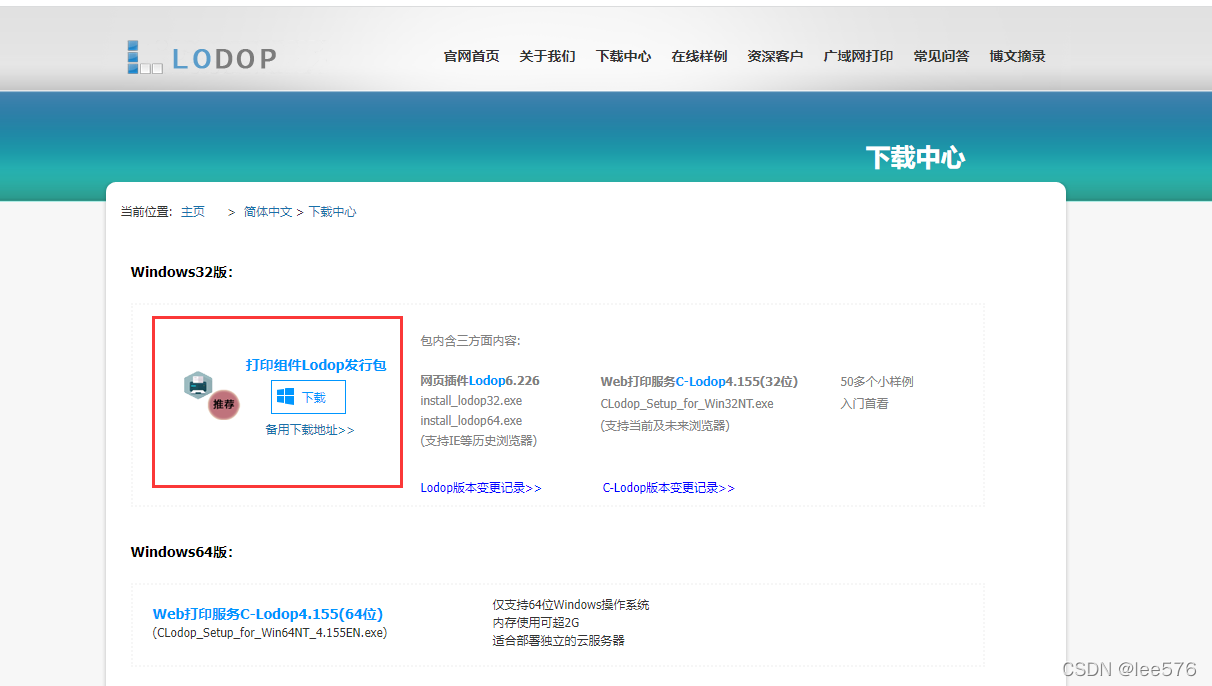
Task: Click the LODOP logo
Action: [201, 57]
